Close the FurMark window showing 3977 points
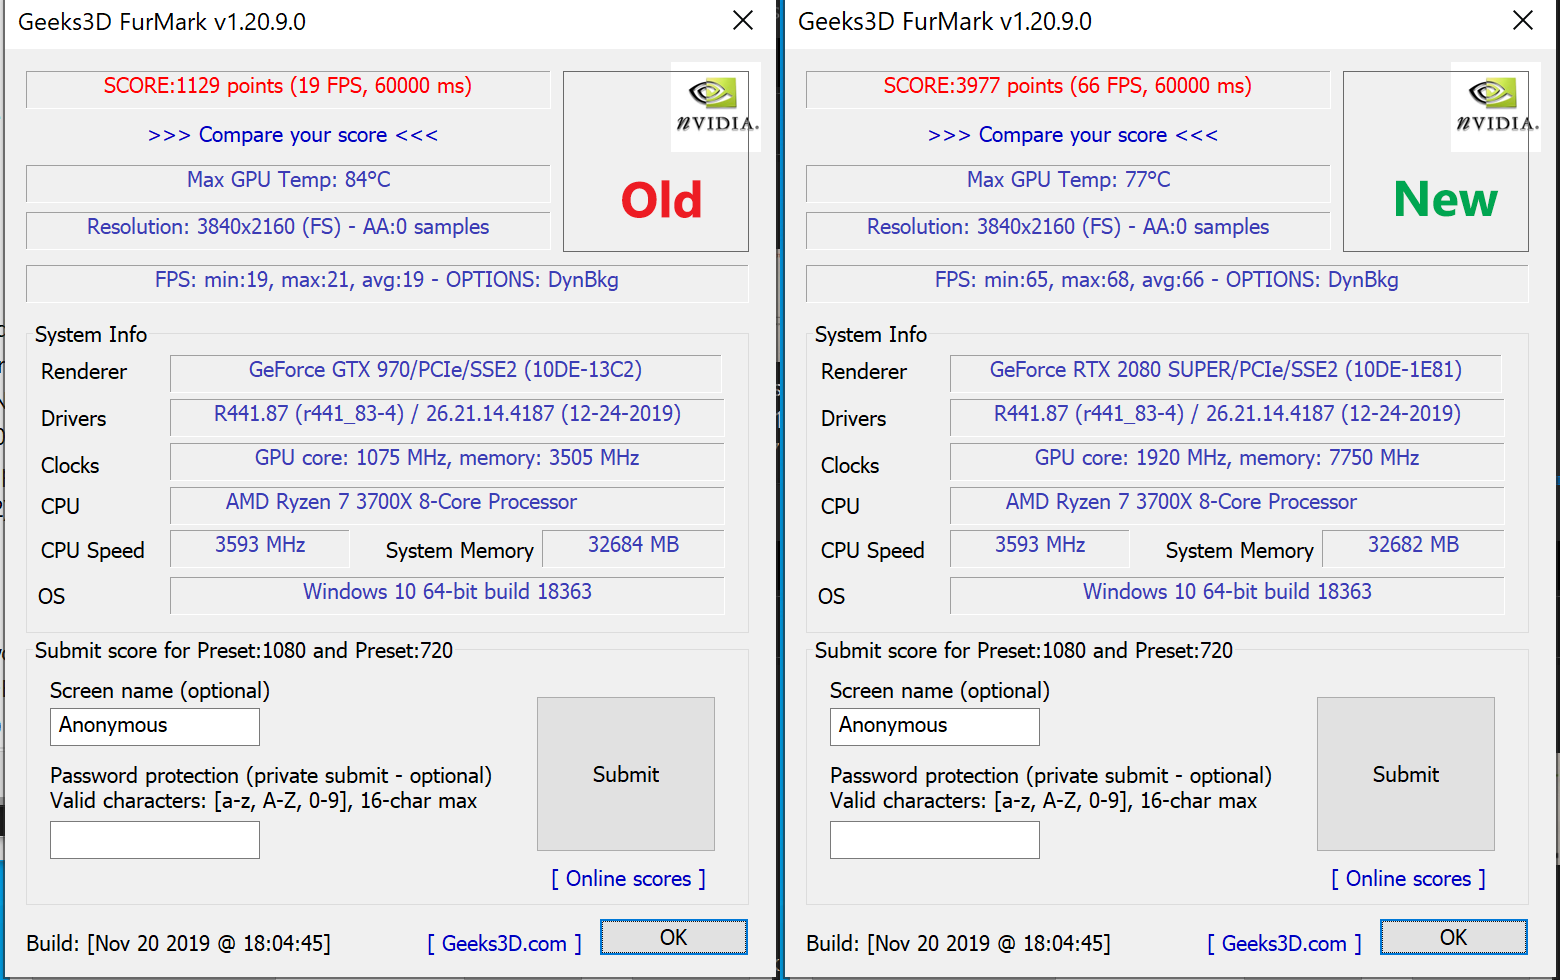1560x980 pixels. click(1522, 21)
